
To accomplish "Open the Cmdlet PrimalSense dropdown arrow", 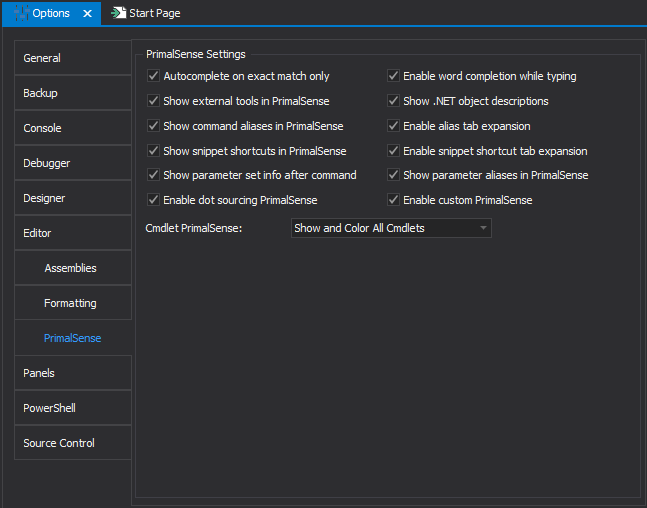I will click(483, 228).
